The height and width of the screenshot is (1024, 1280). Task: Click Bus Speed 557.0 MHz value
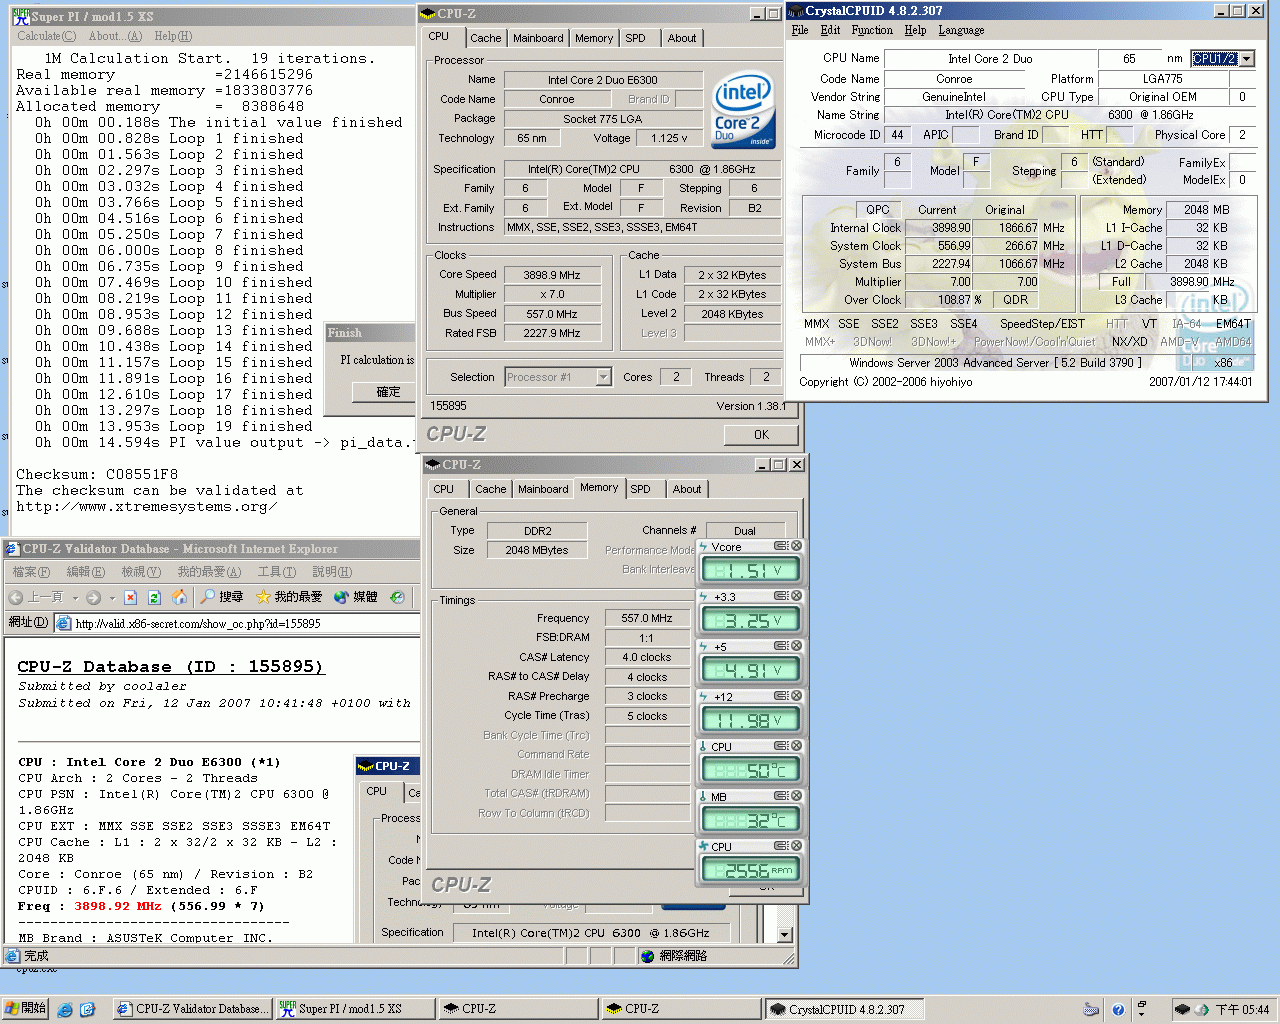point(551,314)
